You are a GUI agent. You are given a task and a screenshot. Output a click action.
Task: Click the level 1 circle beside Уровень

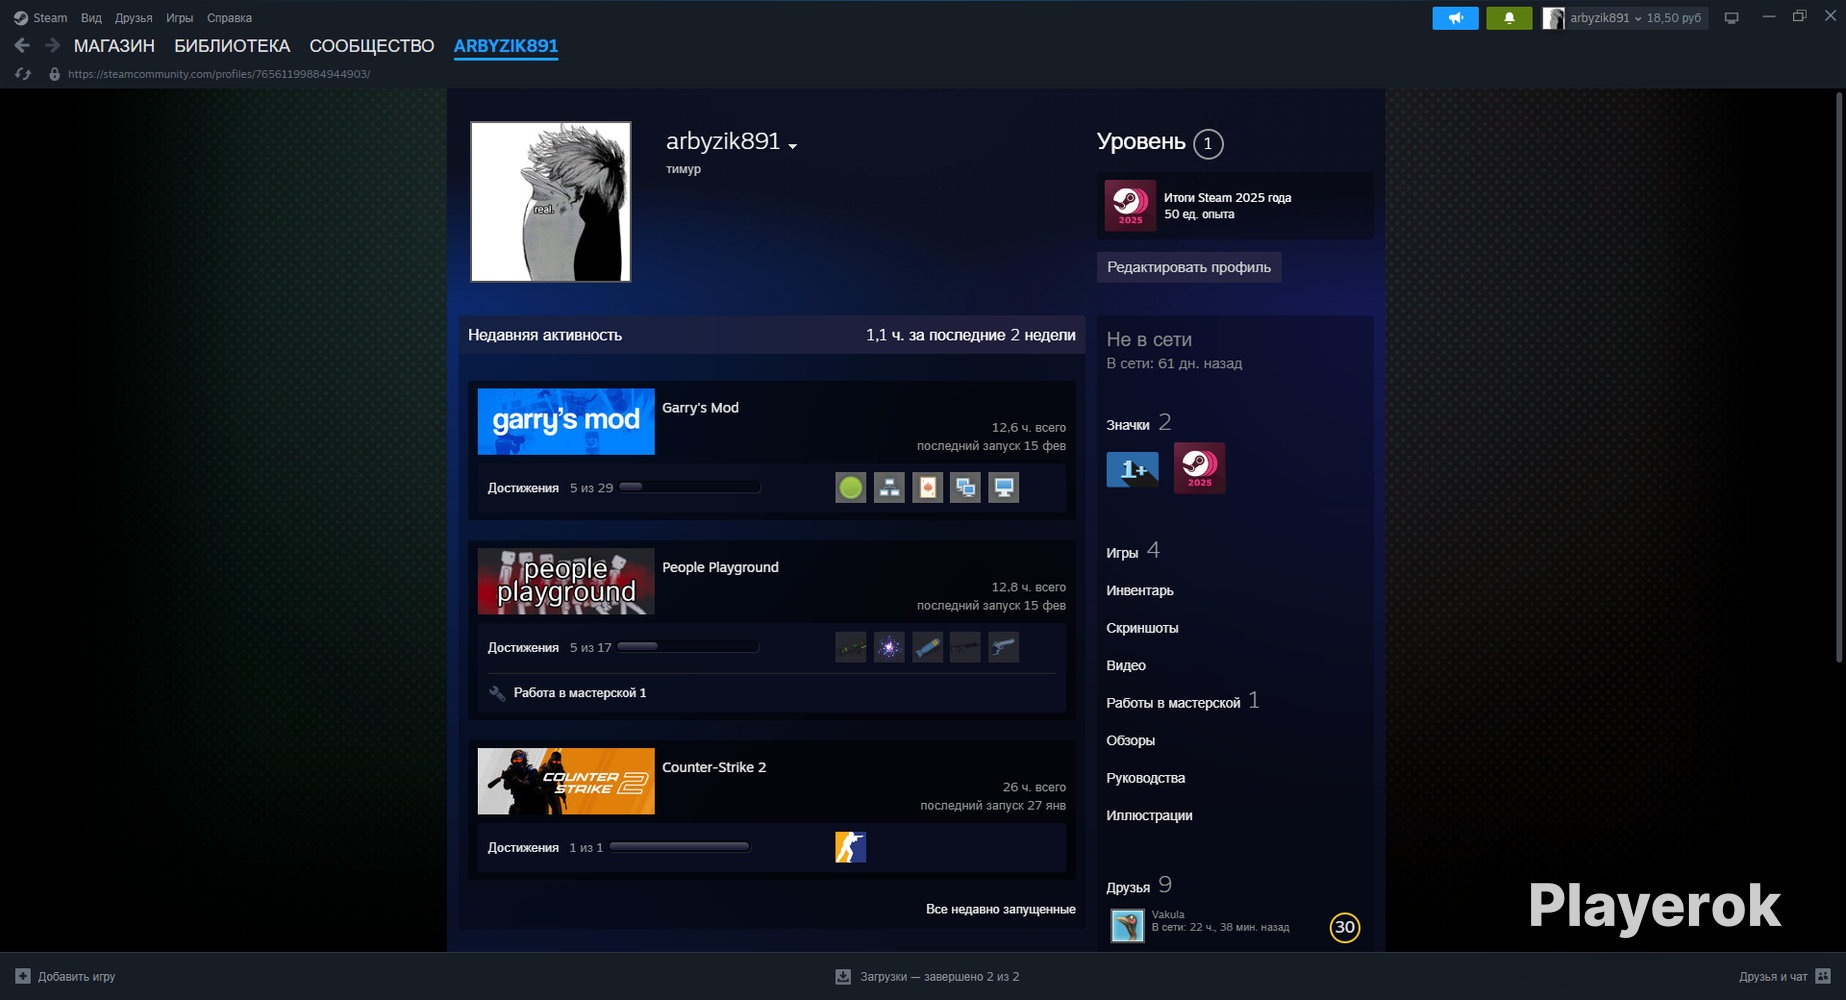pos(1208,144)
